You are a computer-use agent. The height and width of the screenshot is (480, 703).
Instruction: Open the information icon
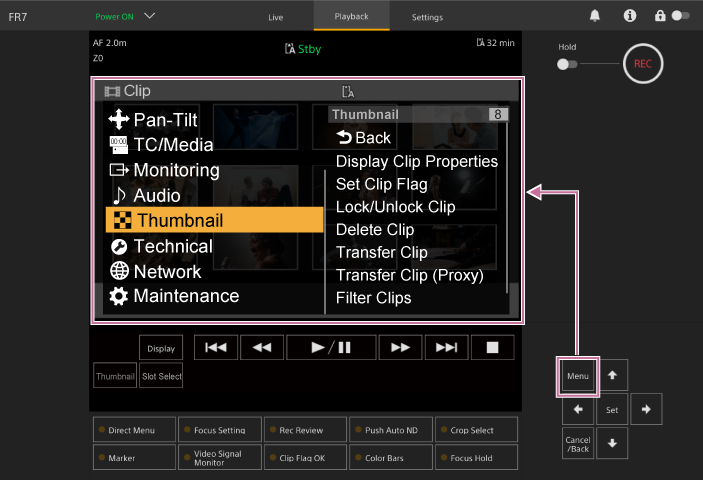[x=629, y=16]
